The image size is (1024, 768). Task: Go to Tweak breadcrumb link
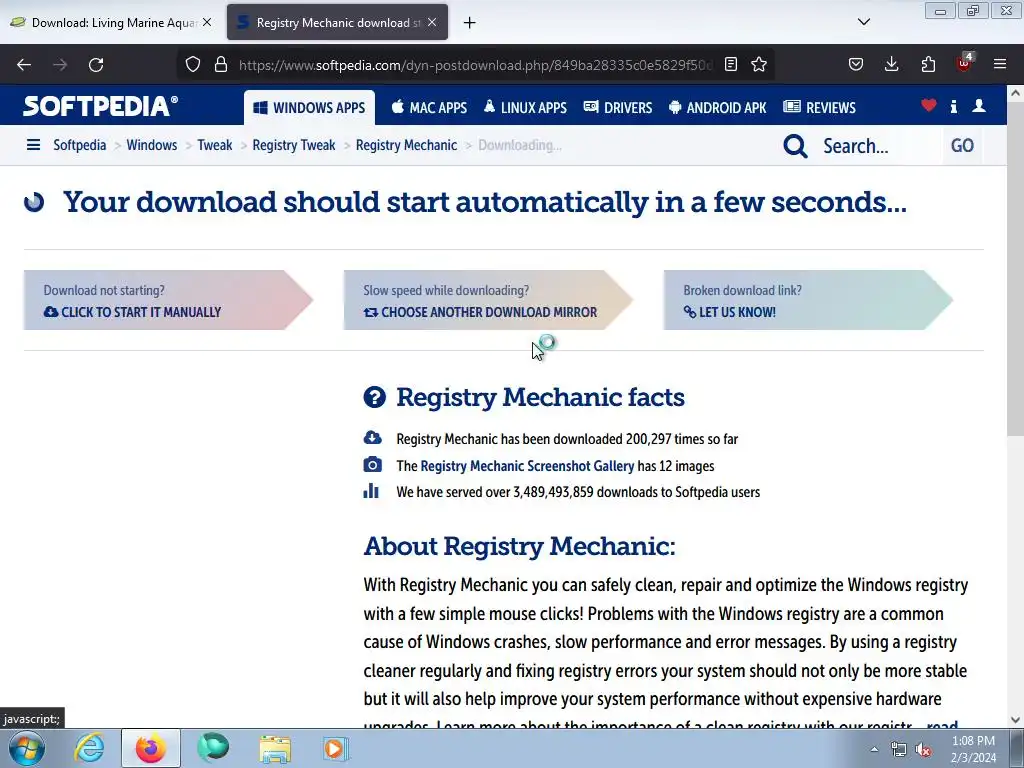[215, 145]
